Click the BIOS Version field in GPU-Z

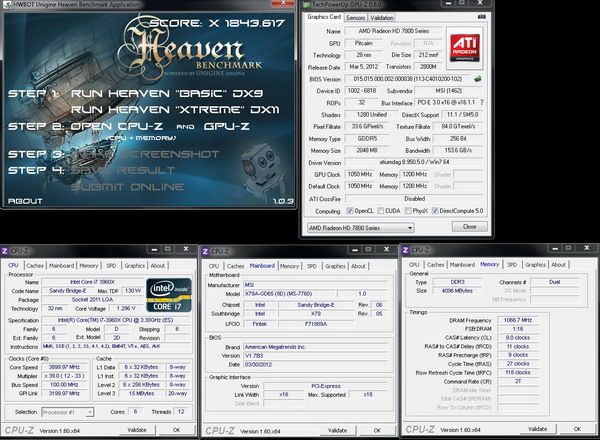(x=408, y=79)
